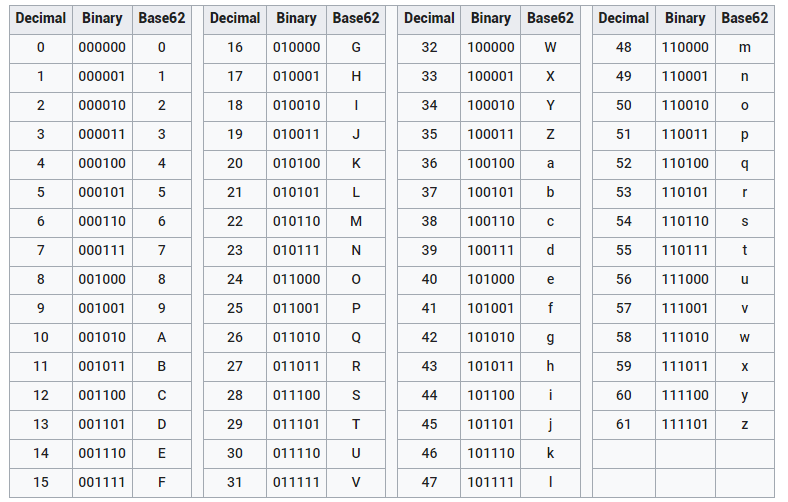This screenshot has height=502, width=788.
Task: Click Base62 header above lowercase m
Action: click(745, 19)
